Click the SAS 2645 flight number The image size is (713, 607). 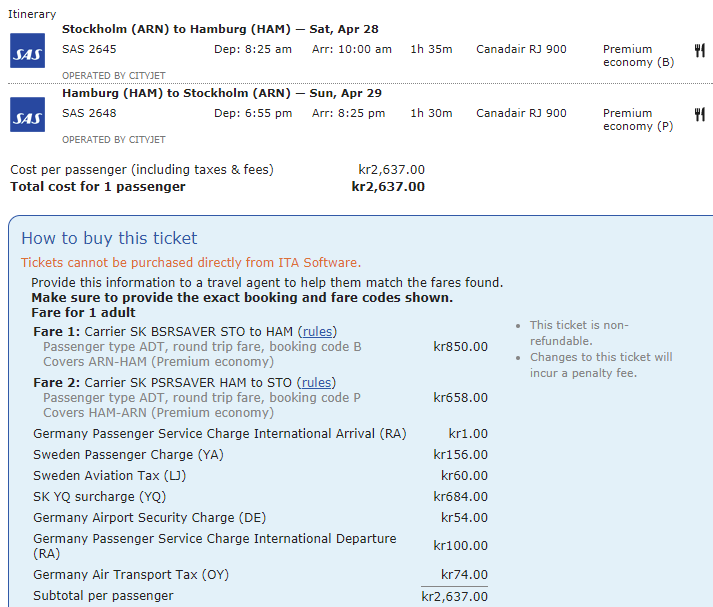[89, 50]
